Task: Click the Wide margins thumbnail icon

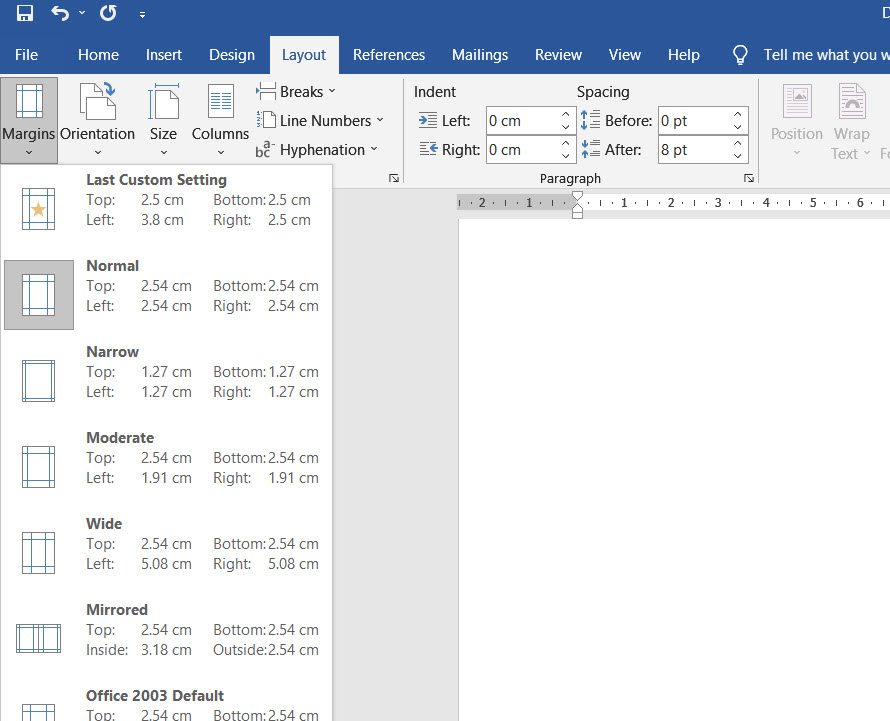Action: tap(39, 553)
